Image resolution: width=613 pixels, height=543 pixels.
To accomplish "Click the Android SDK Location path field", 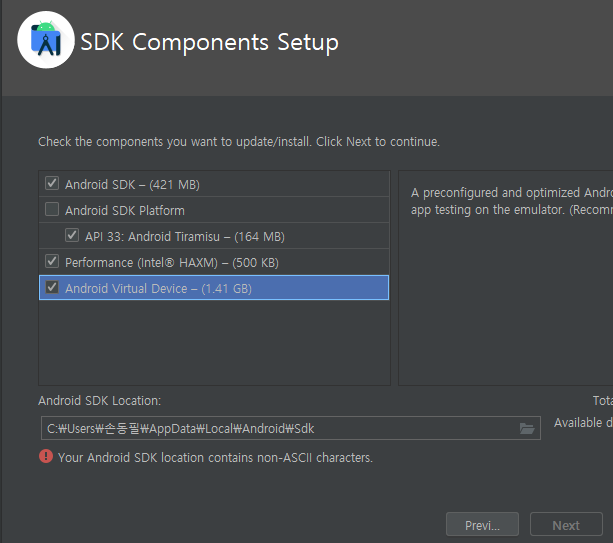I will pos(290,428).
